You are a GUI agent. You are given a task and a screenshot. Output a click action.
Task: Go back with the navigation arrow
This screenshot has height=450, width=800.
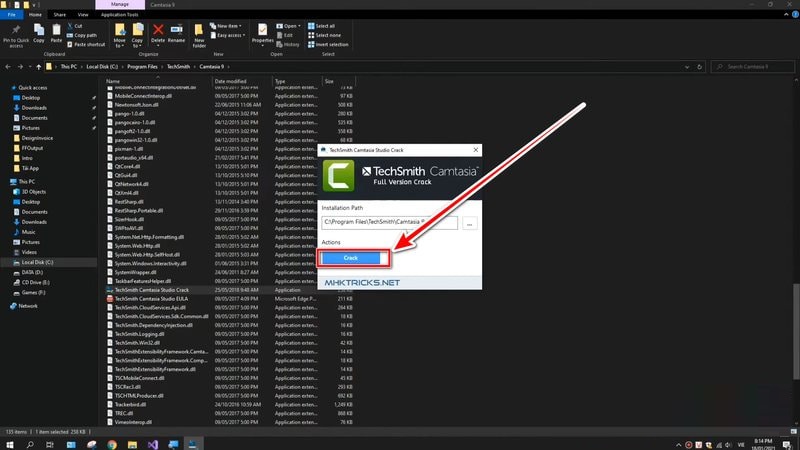click(x=8, y=67)
